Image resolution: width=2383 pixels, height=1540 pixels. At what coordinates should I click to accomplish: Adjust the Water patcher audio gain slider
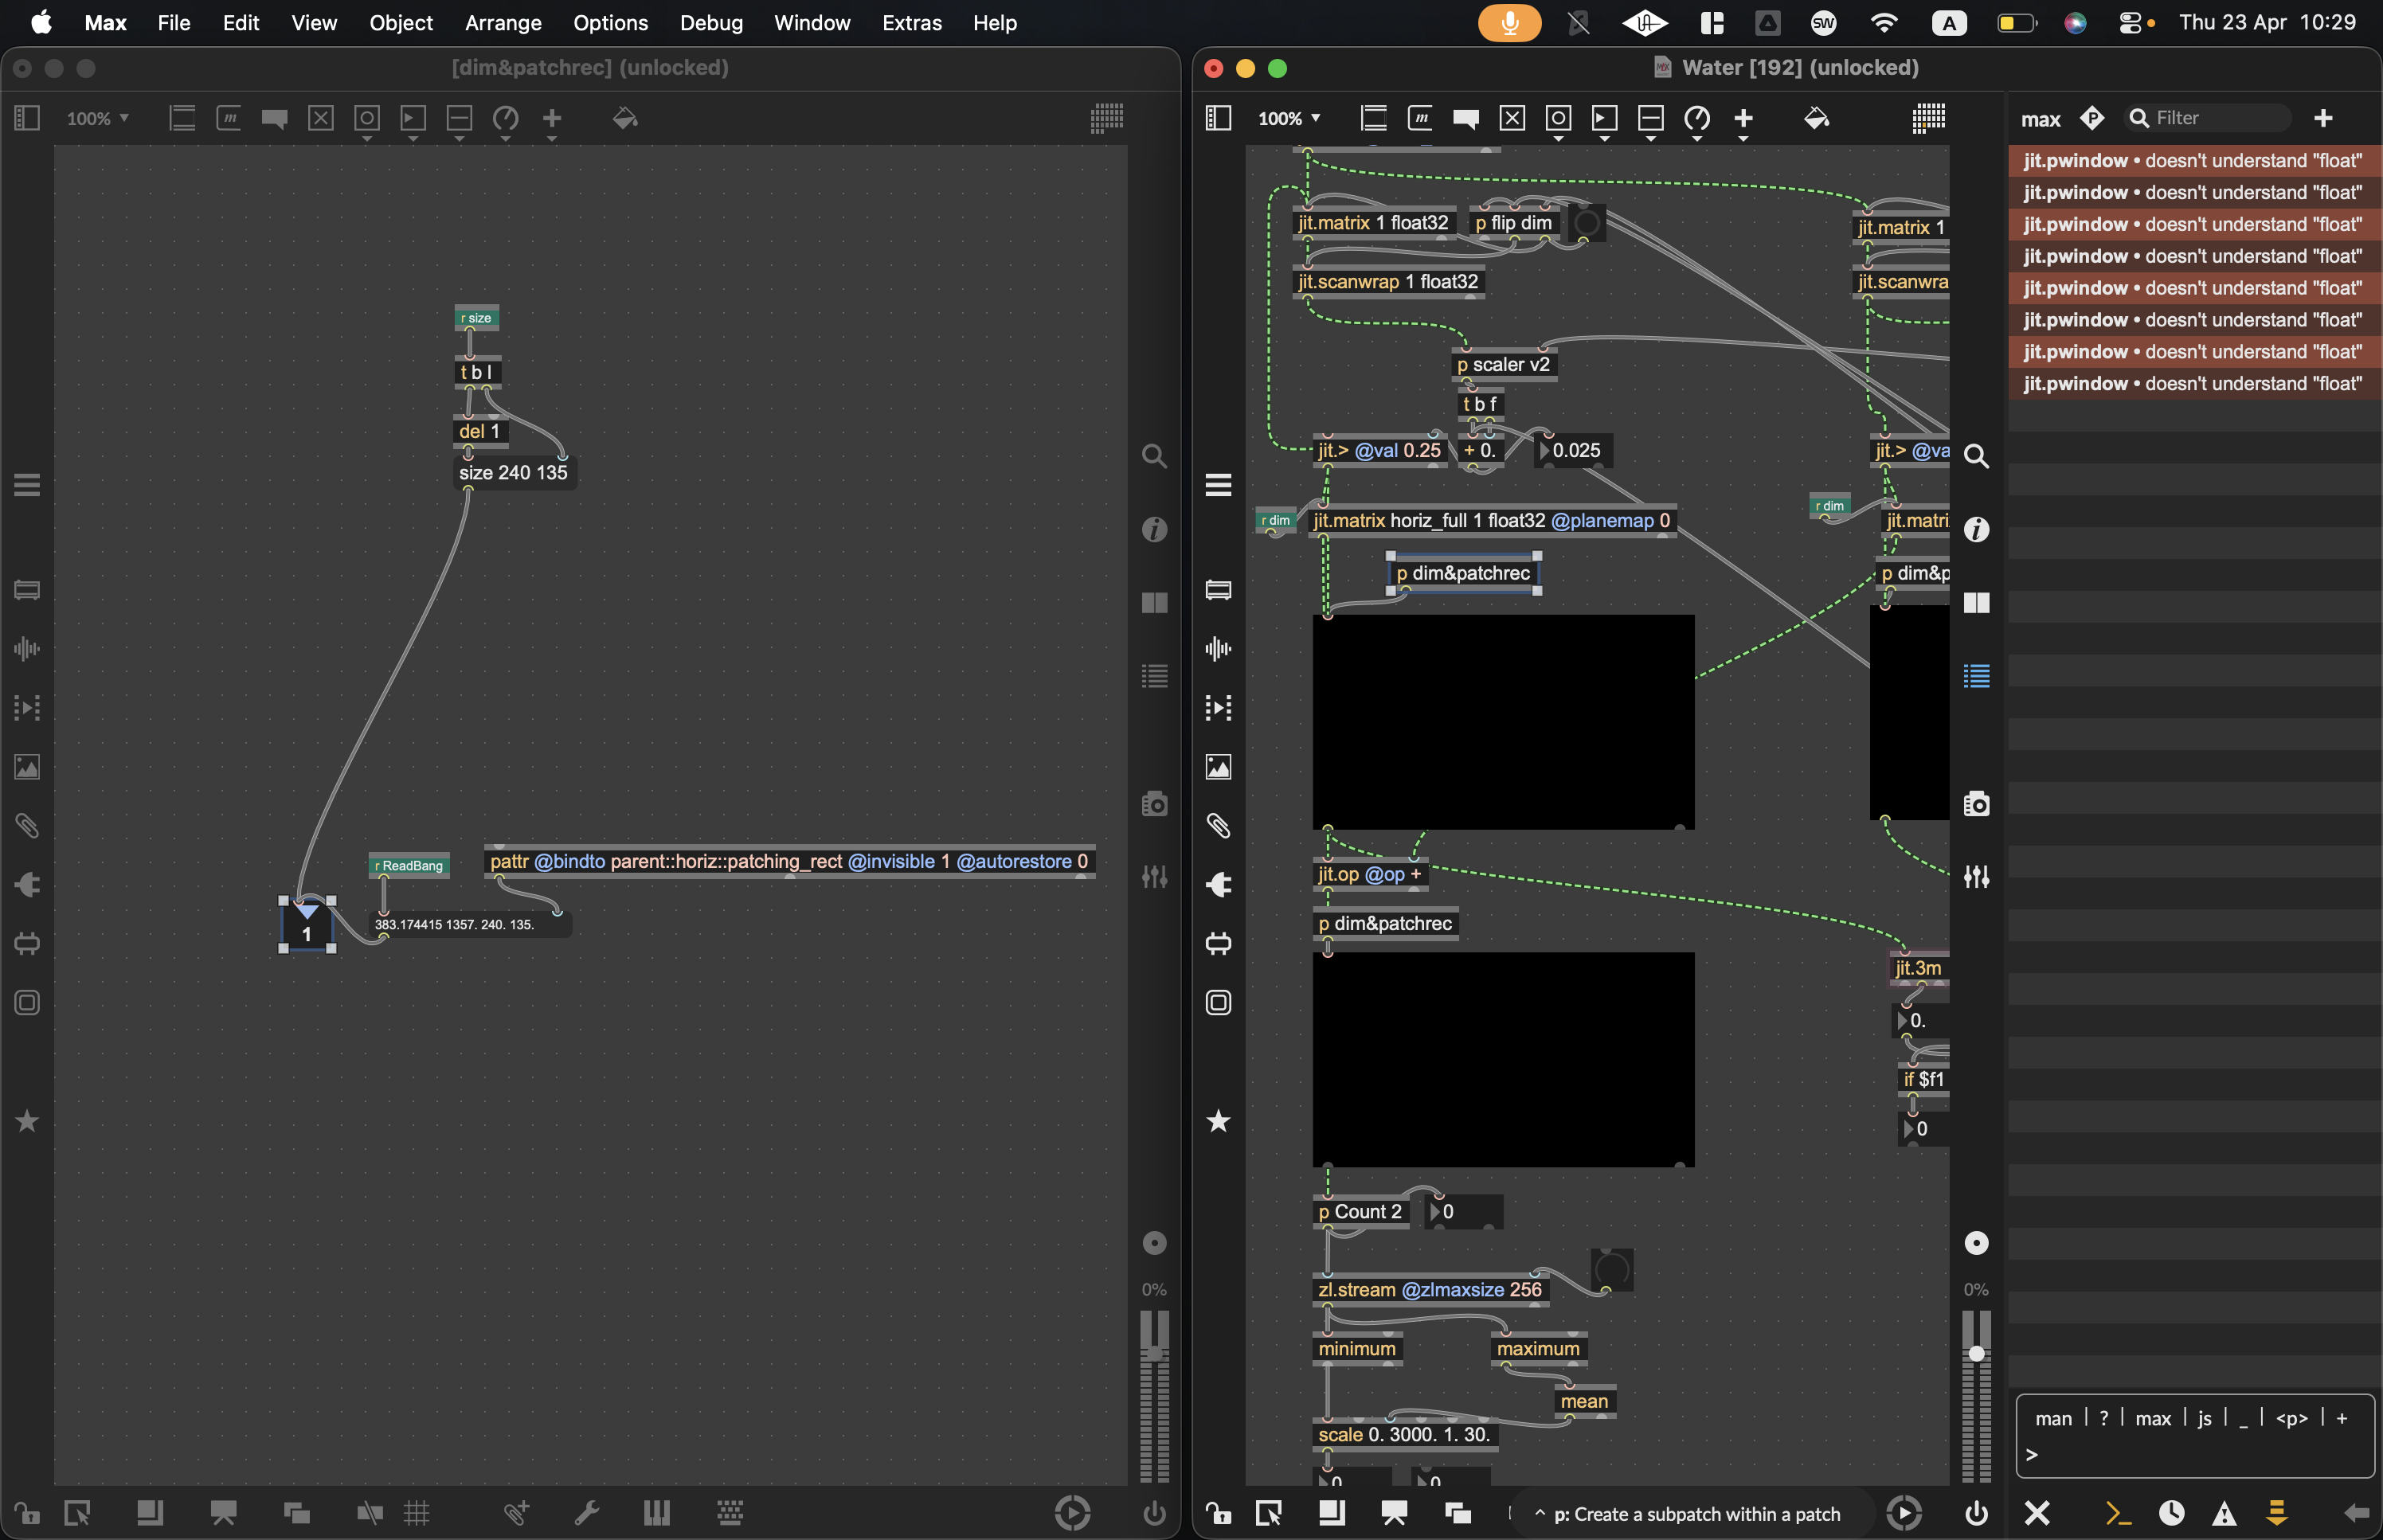pos(1976,1353)
